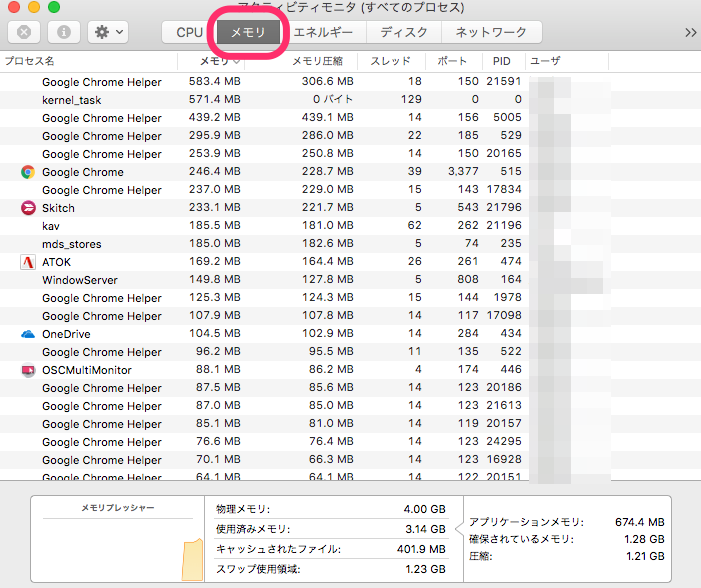Sort by メモリ圧縮 column header
Image resolution: width=701 pixels, height=588 pixels.
tap(301, 61)
